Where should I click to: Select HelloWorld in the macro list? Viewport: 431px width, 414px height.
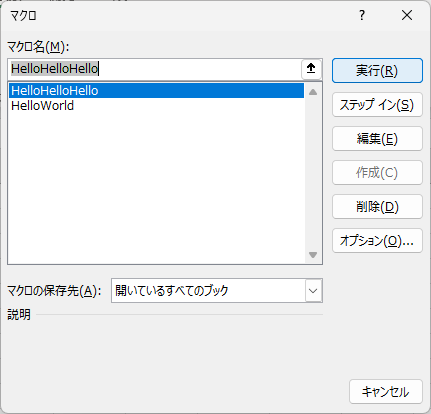coord(156,106)
